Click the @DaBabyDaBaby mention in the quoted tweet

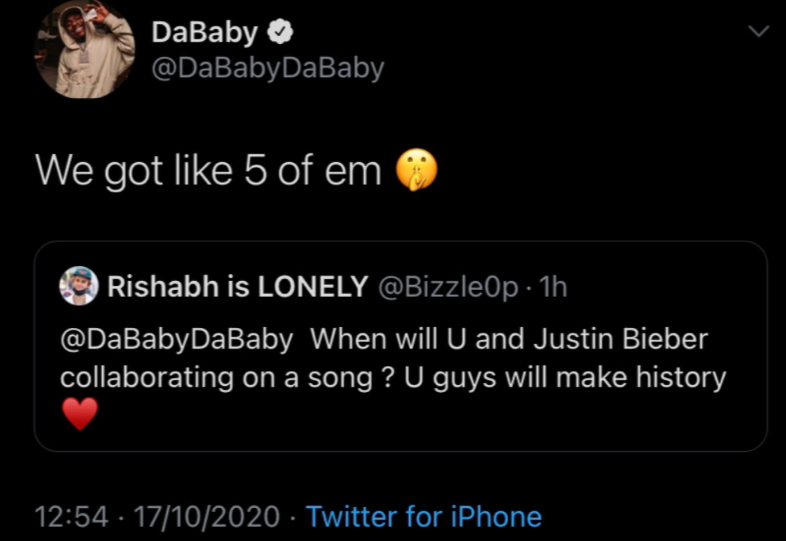[x=177, y=339]
